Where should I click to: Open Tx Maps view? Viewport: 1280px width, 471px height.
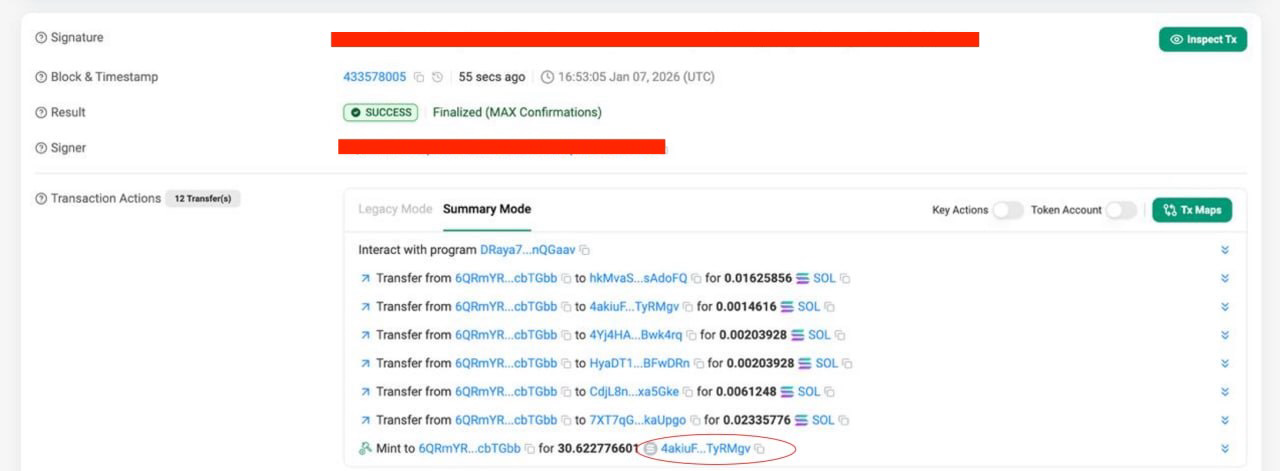coord(1192,210)
